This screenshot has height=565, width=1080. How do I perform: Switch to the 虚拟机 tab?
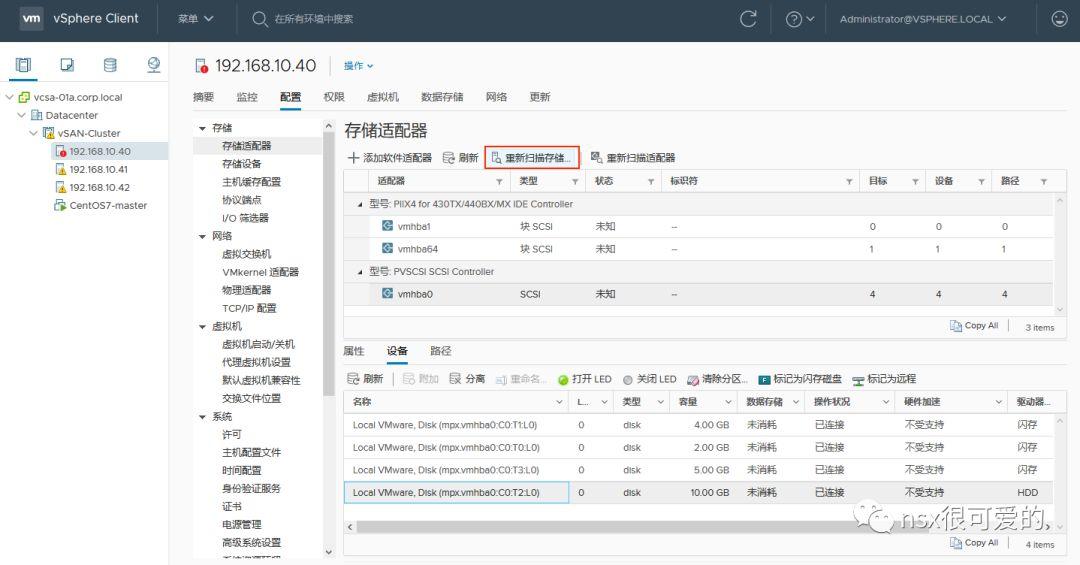point(383,97)
